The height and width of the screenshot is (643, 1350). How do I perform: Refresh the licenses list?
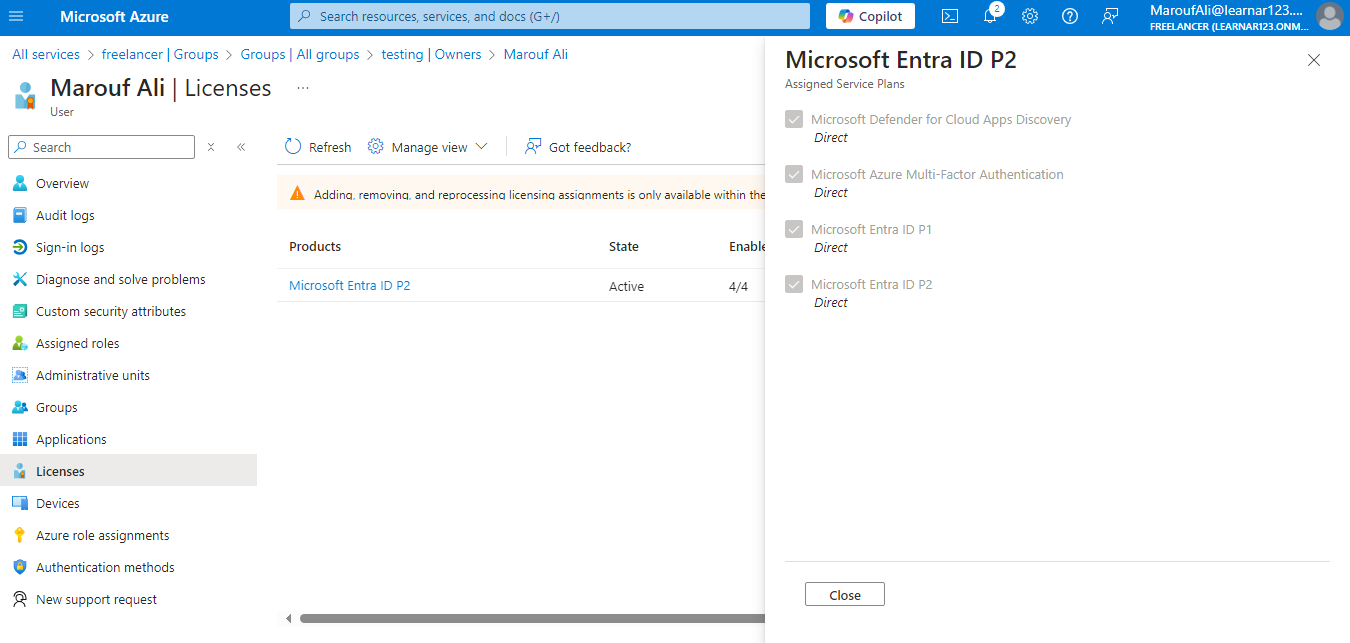click(317, 146)
